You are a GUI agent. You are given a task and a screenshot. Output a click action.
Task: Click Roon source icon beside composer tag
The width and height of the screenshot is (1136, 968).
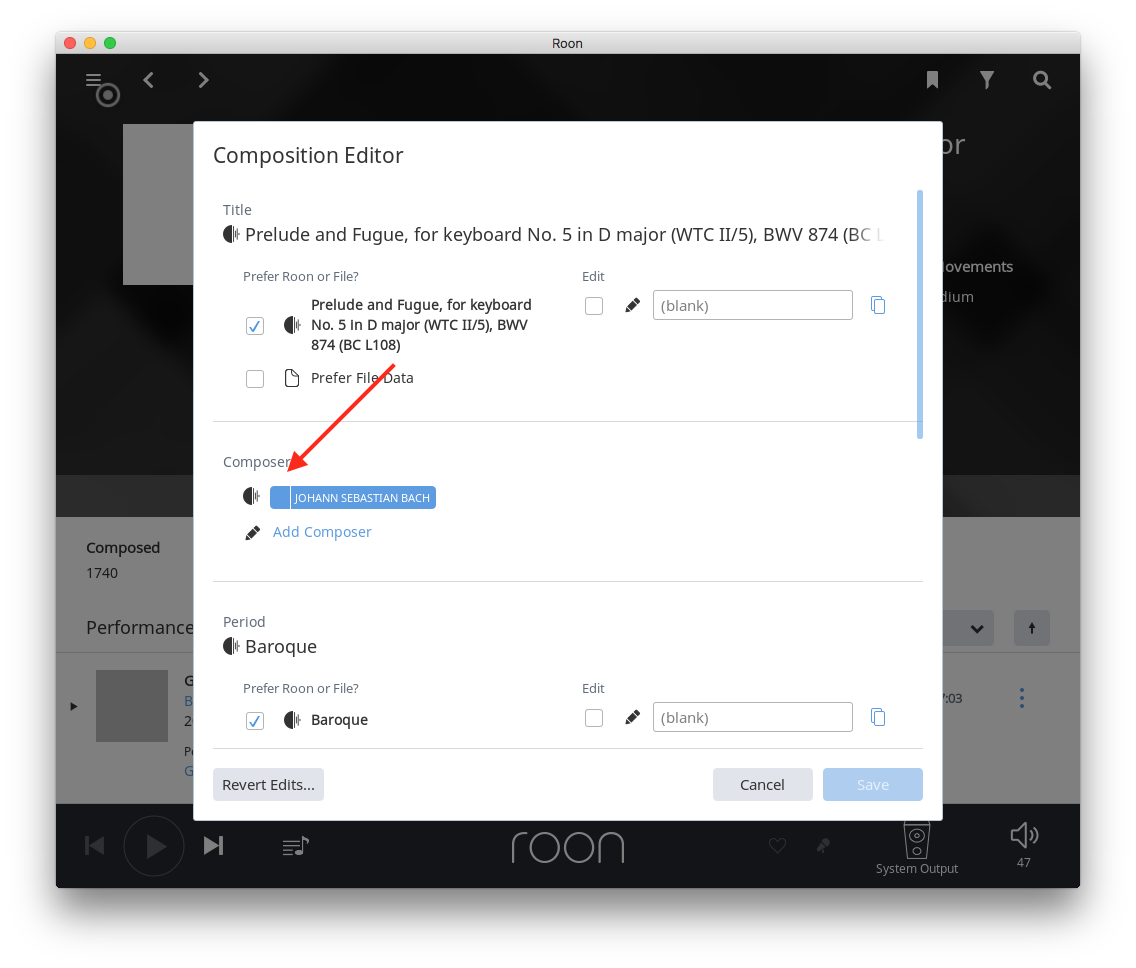pyautogui.click(x=251, y=496)
